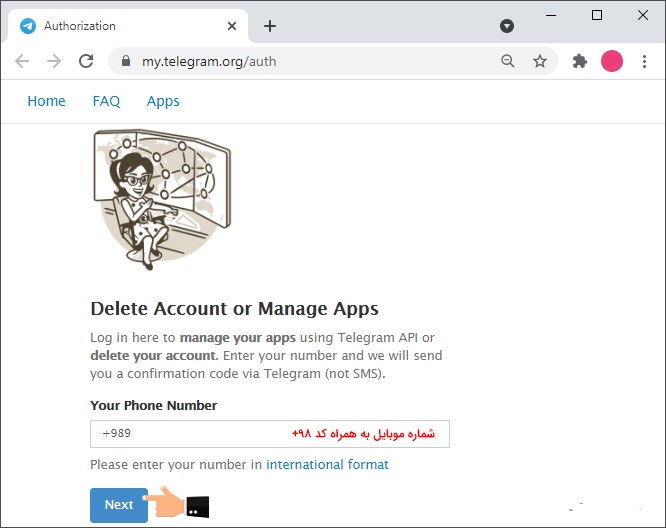
Task: Click the browser forward arrow
Action: pos(54,61)
